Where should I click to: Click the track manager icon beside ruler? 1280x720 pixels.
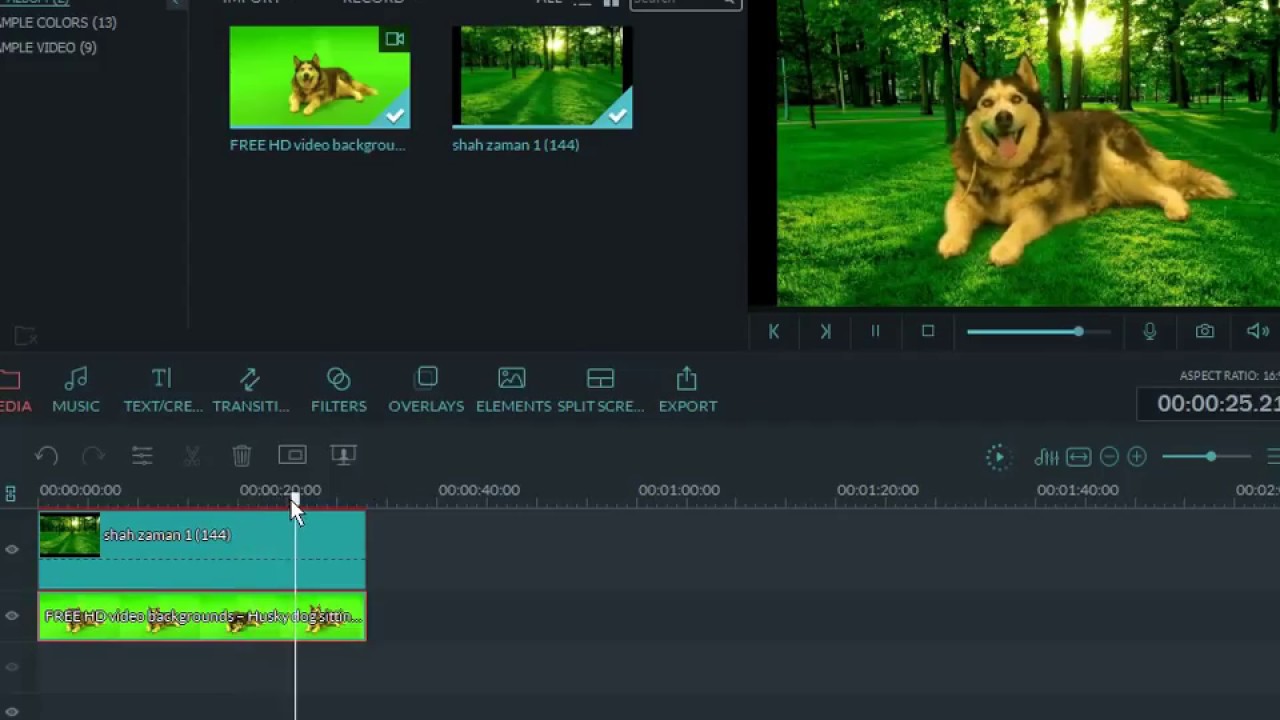click(x=10, y=494)
